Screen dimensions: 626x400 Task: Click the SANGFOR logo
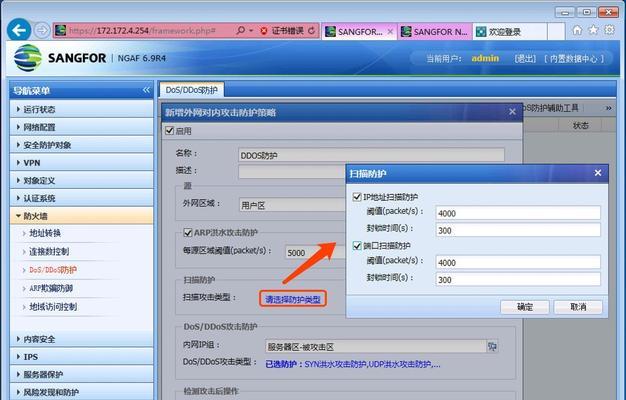(x=60, y=58)
